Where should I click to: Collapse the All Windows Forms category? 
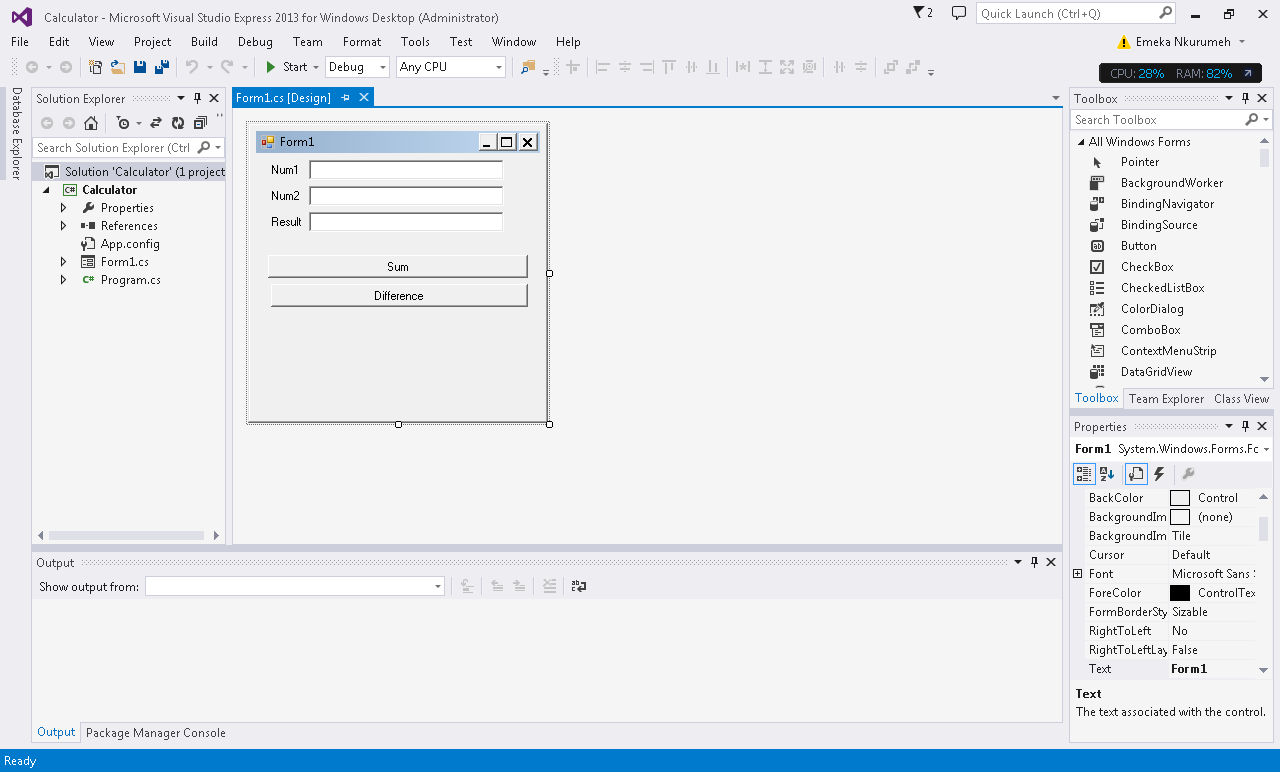(x=1081, y=142)
